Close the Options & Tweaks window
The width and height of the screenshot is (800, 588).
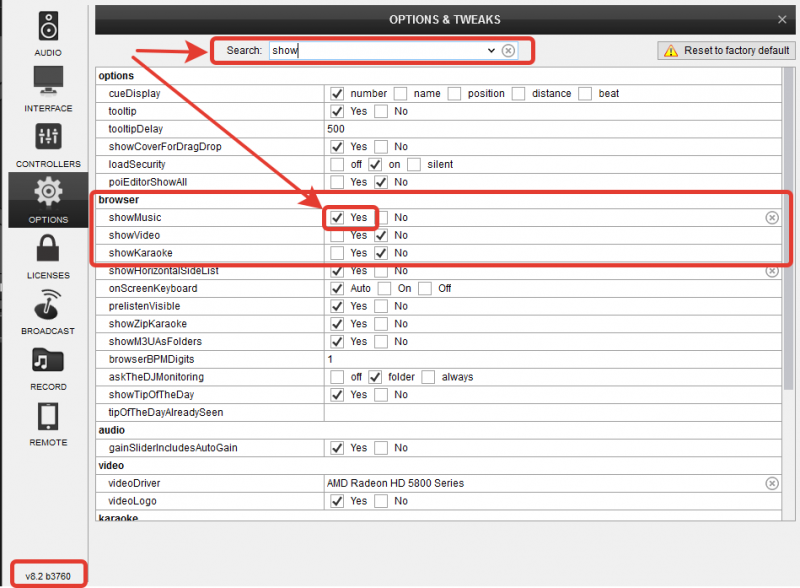click(x=782, y=19)
